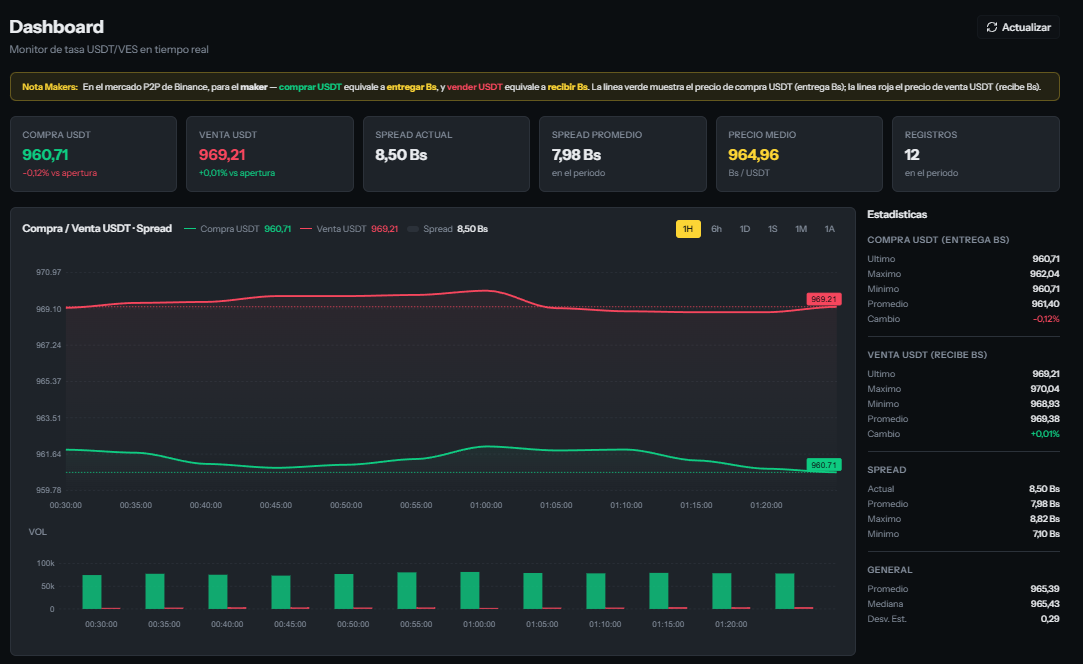
Task: Click the Compra Maximo value 962,04
Action: coord(1044,274)
